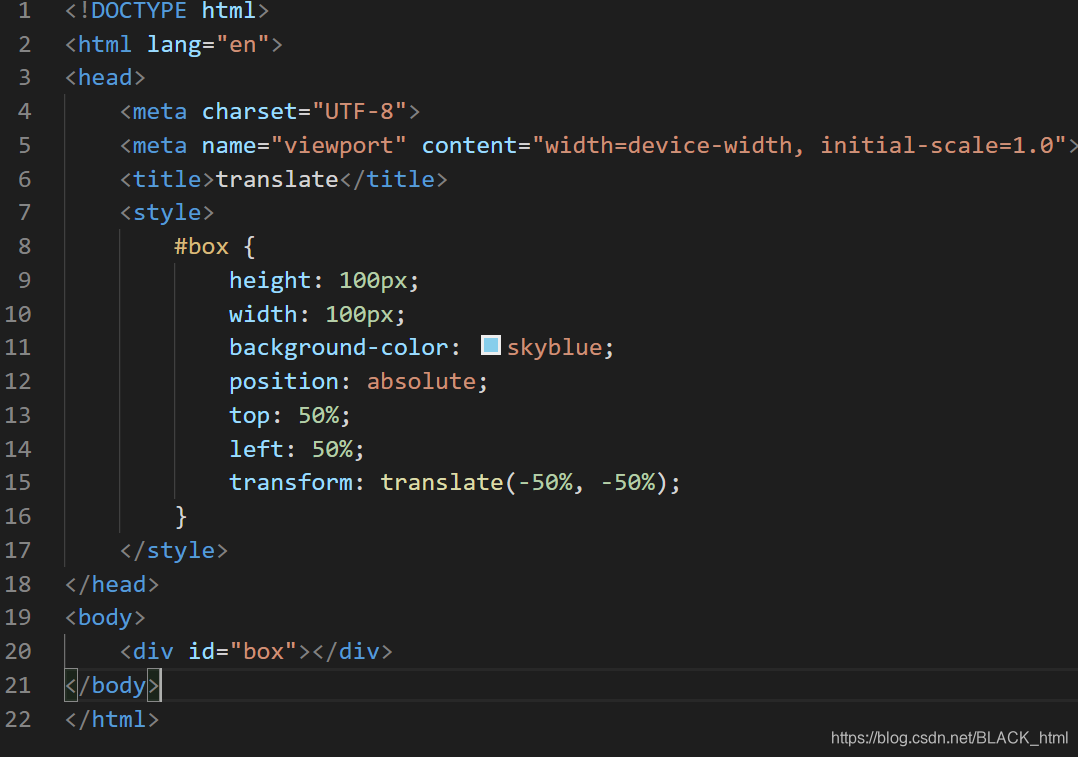Click "initial-scale=1.0" in the content value

click(937, 146)
